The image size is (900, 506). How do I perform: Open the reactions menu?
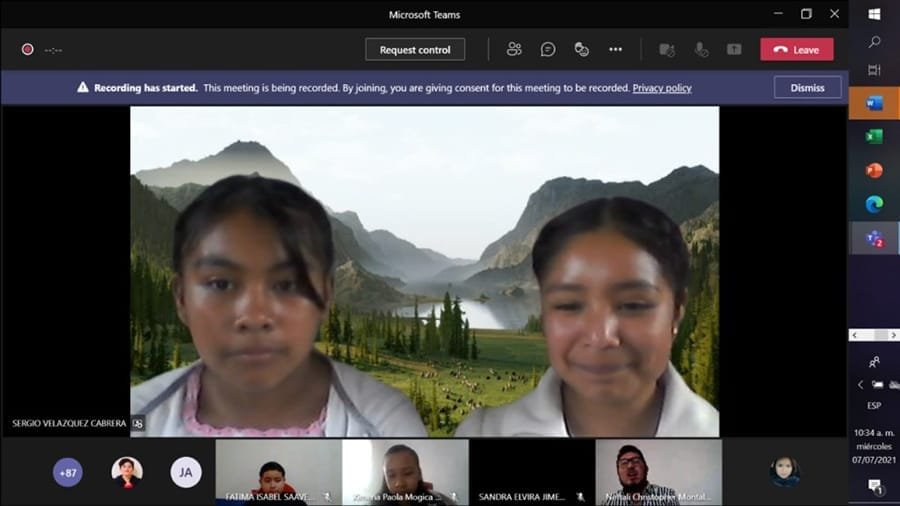582,49
